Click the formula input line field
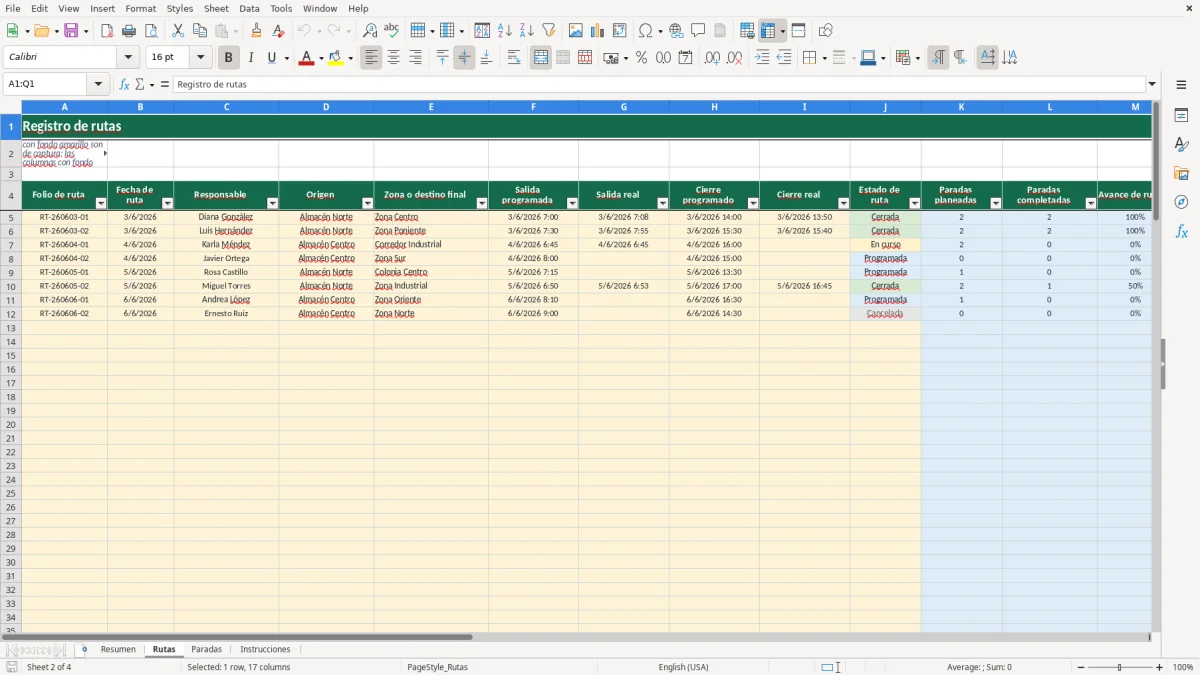1200x675 pixels. [659, 84]
